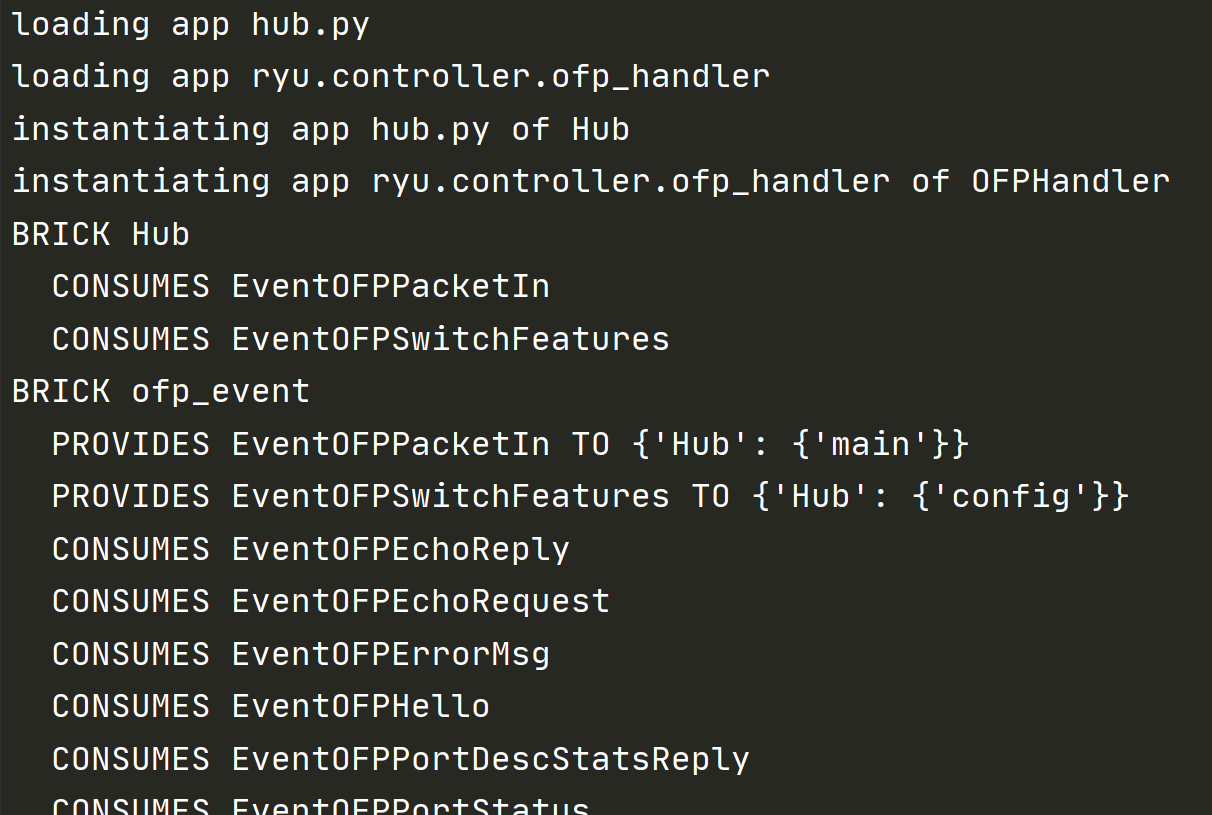Click the partially visible 'EventOFPPortStatus' line
Image resolution: width=1212 pixels, height=815 pixels.
point(321,805)
